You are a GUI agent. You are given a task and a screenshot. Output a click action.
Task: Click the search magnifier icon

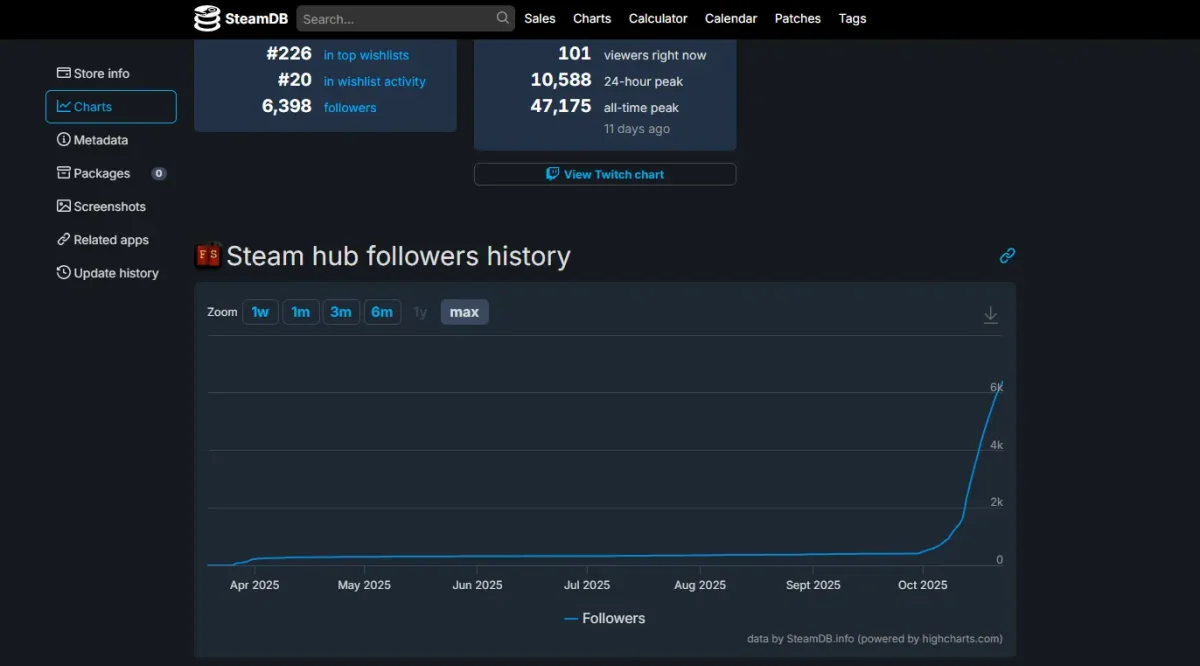pos(502,18)
